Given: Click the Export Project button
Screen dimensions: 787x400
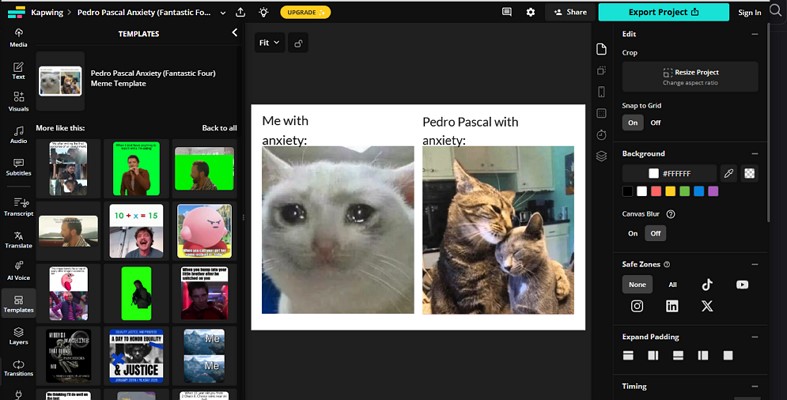Looking at the screenshot, I should point(664,12).
